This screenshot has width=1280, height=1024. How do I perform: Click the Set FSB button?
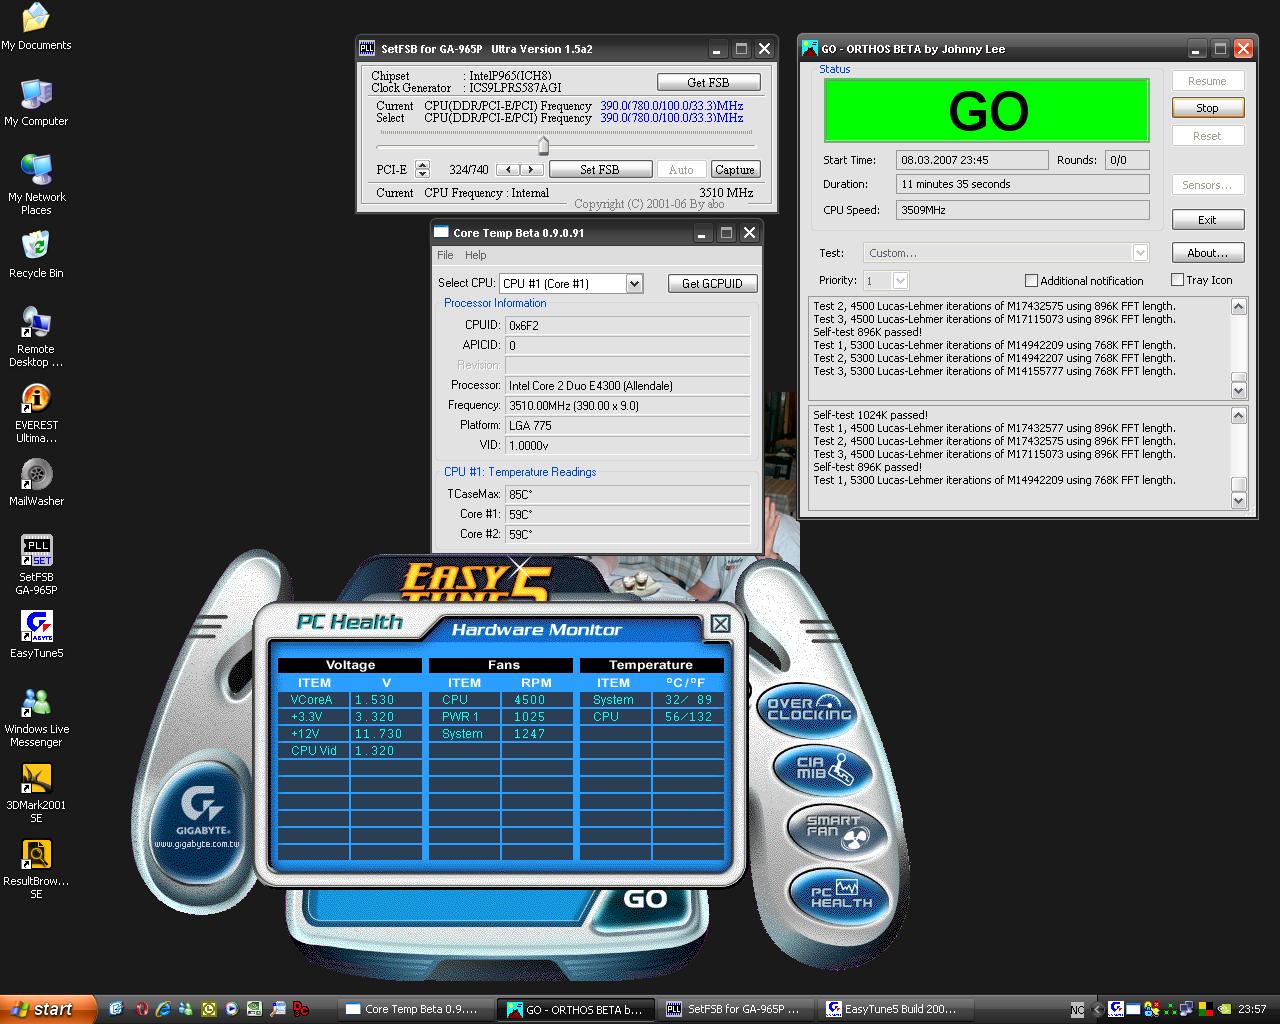pos(600,170)
